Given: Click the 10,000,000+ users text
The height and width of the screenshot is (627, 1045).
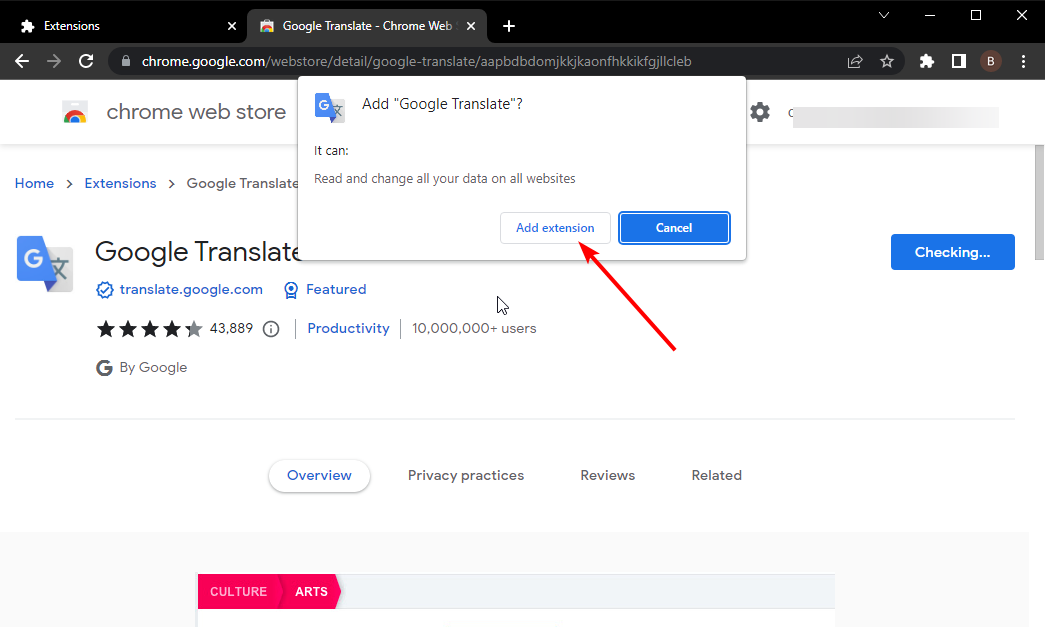Looking at the screenshot, I should (x=474, y=328).
